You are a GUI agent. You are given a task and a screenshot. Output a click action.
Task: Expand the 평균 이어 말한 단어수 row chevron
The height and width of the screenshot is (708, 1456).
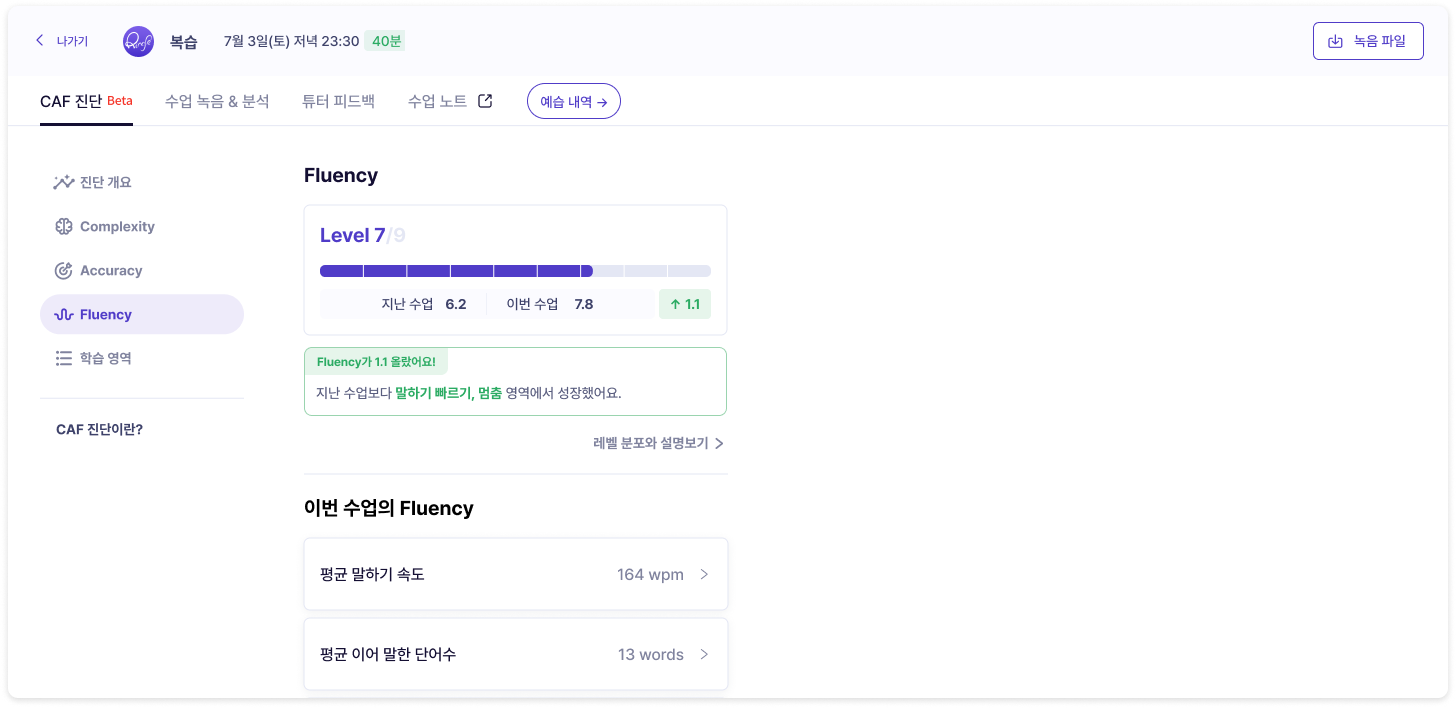704,654
